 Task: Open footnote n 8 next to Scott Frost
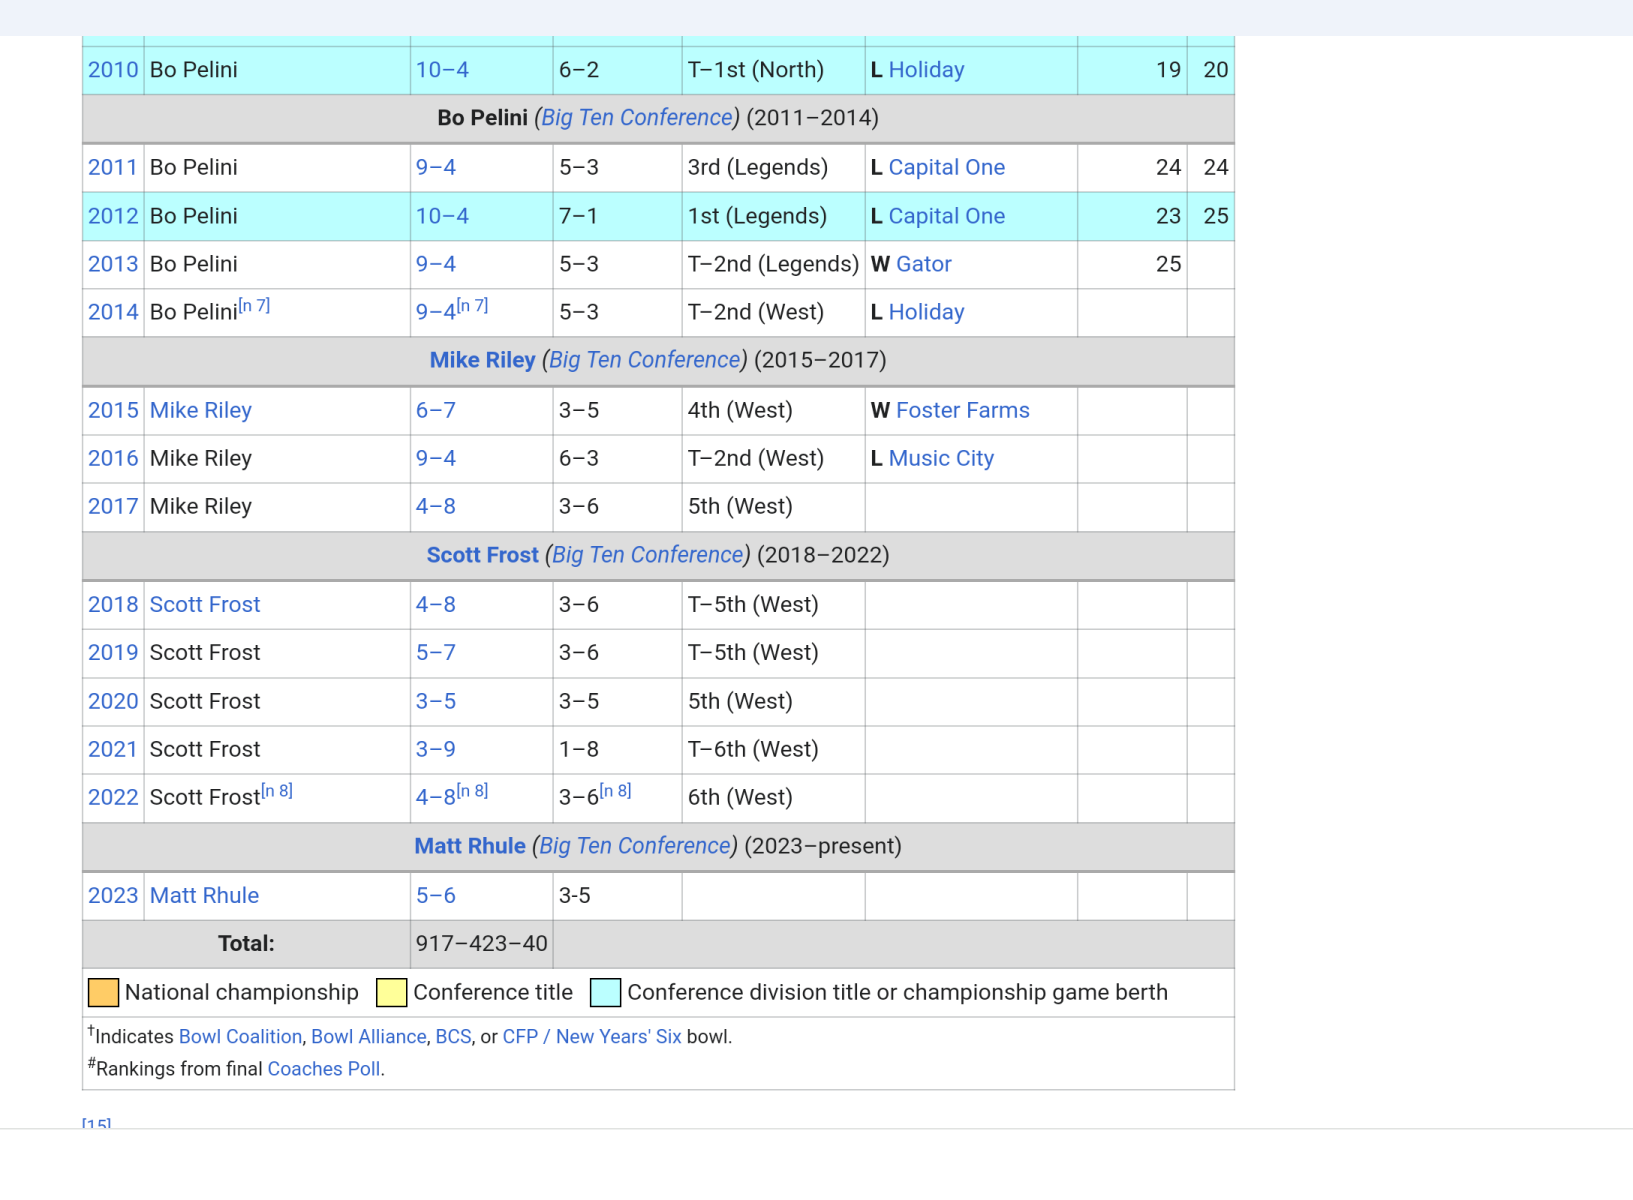[277, 791]
